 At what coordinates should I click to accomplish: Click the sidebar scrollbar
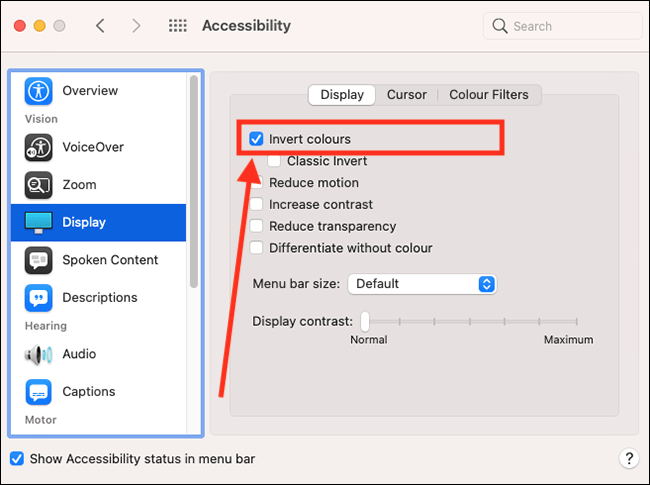(193, 180)
